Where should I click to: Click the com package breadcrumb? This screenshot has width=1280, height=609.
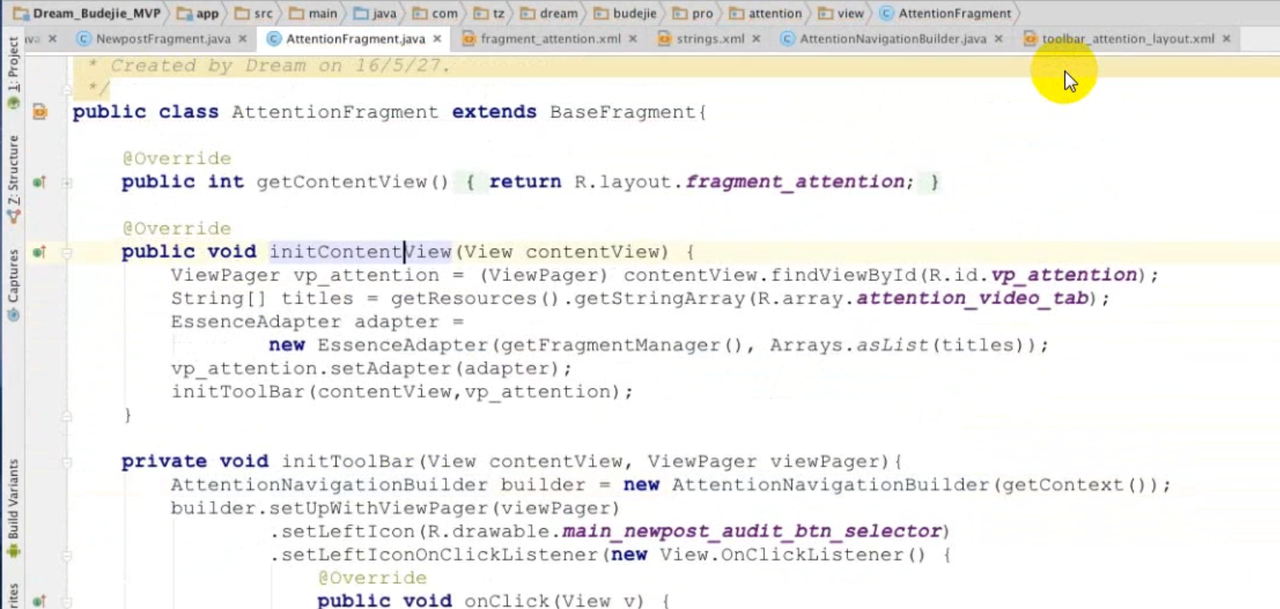coord(436,13)
